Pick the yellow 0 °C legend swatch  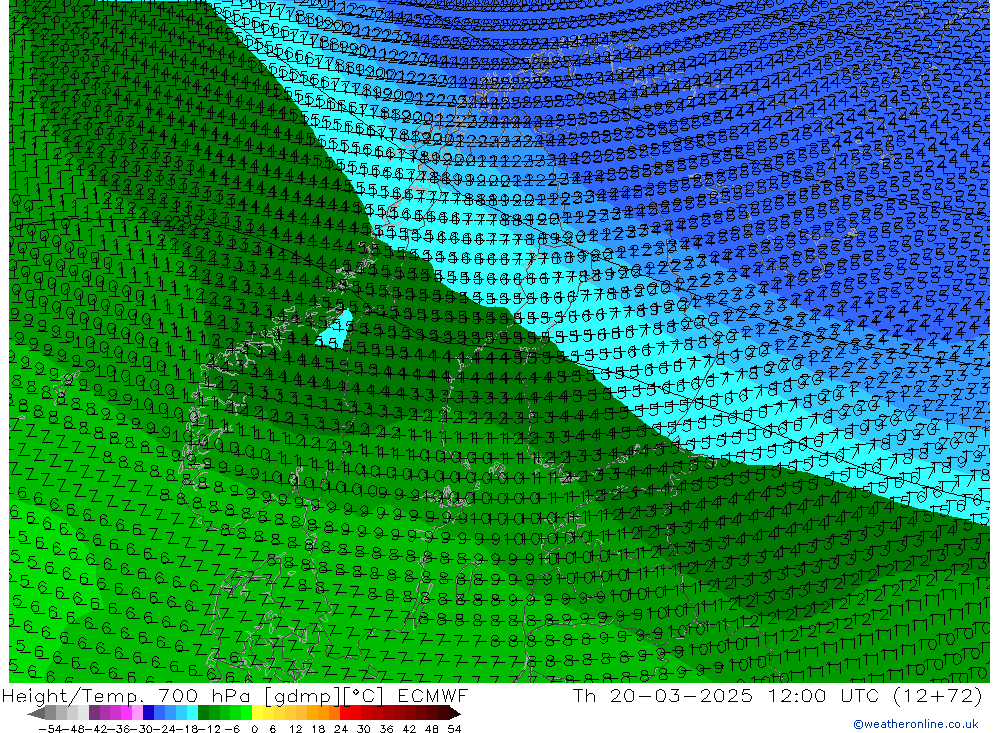(258, 713)
